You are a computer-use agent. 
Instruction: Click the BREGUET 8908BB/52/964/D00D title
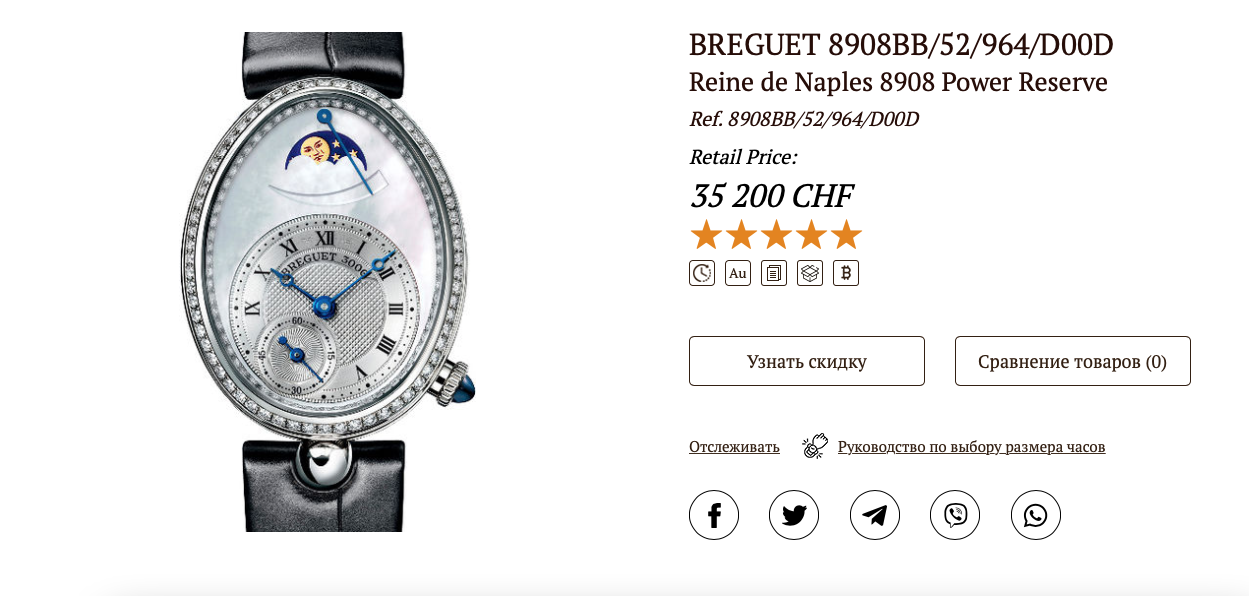(x=901, y=45)
